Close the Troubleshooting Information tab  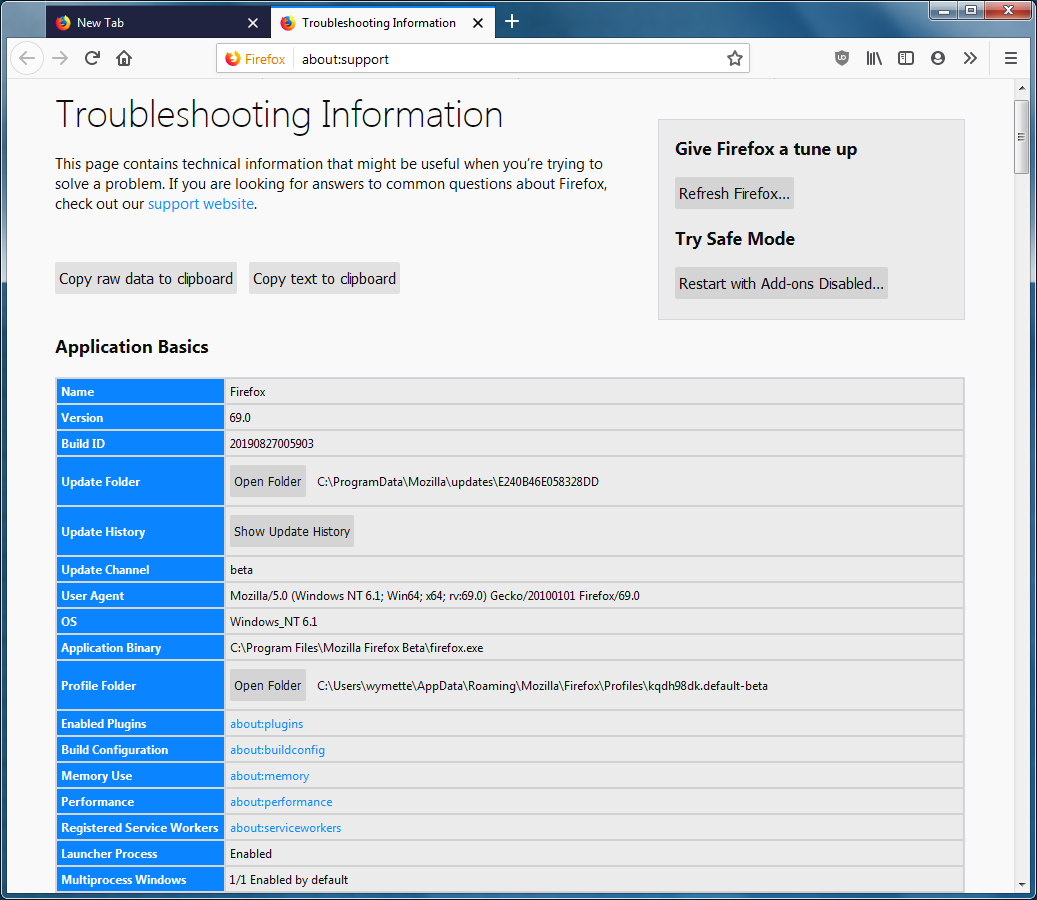478,23
